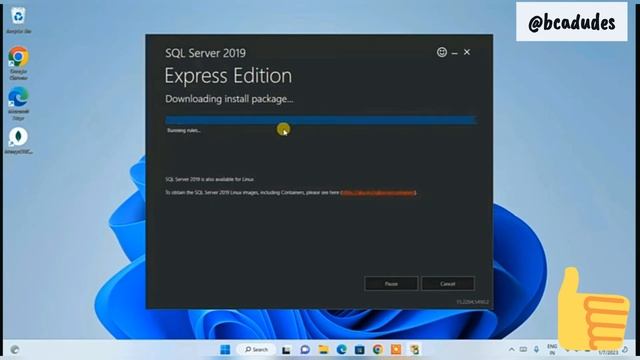Open the Chat app on taskbar
Viewport: 640px width, 360px height.
305,349
